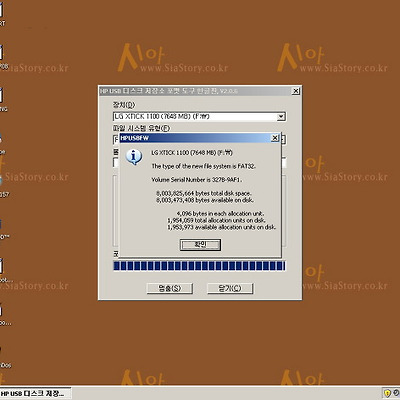
Task: Click the HPUSBFW dialog title bar
Action: pyautogui.click(x=200, y=138)
